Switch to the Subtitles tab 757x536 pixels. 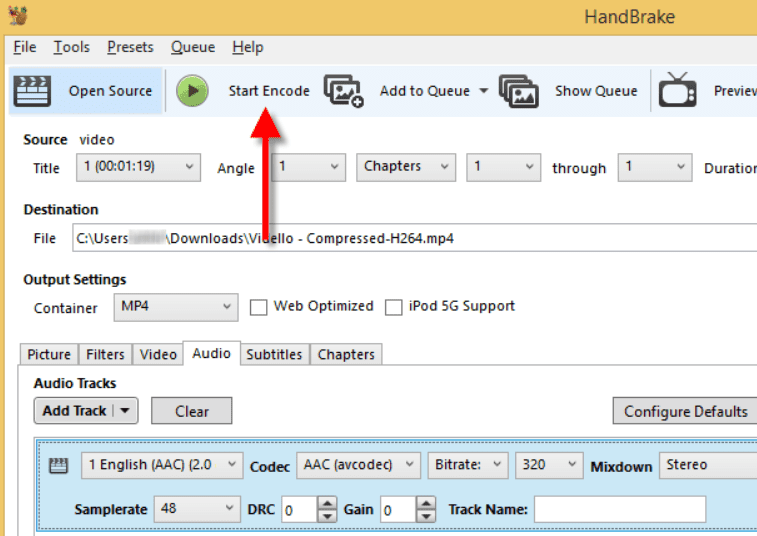274,354
